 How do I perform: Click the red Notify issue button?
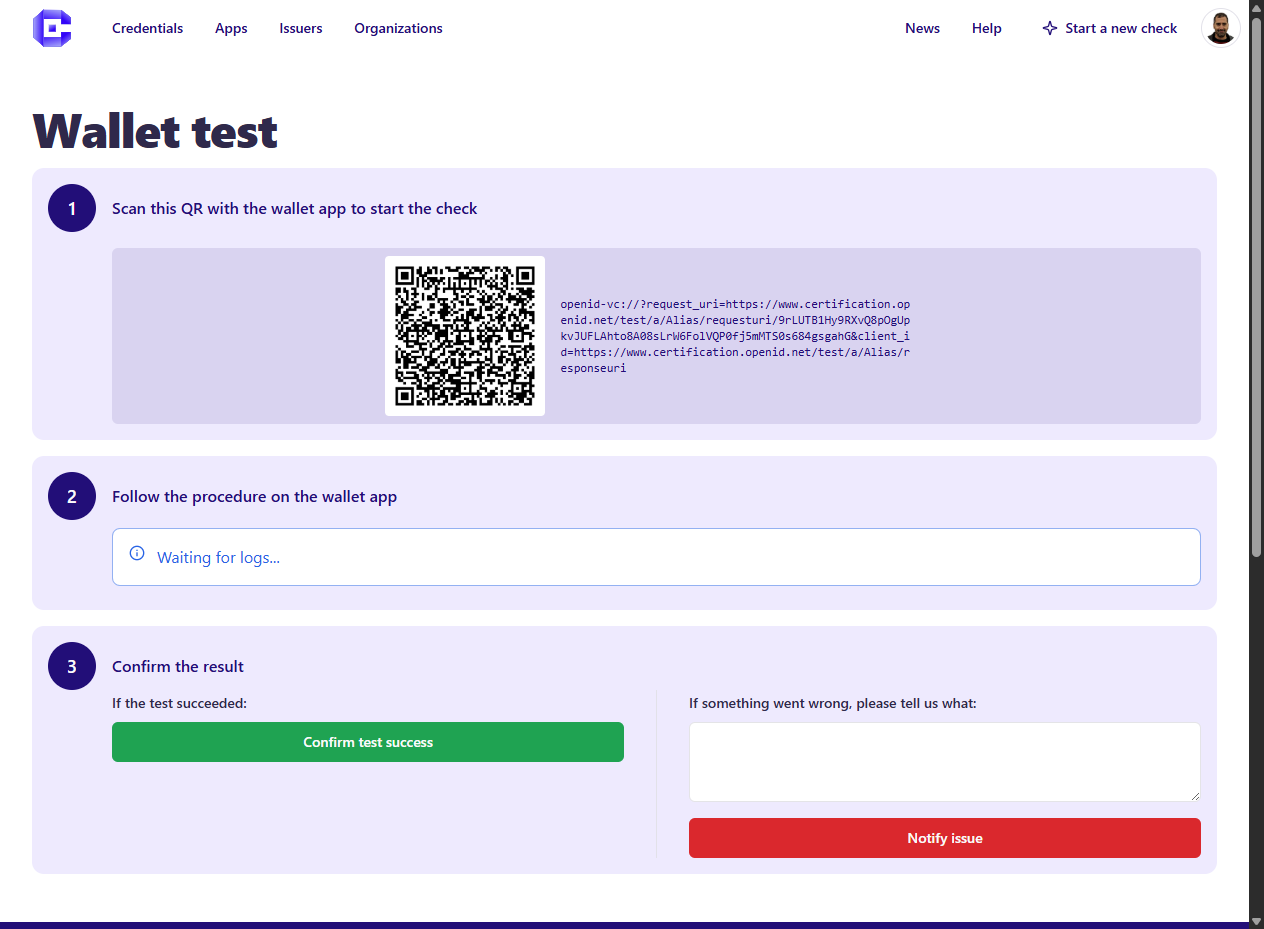945,838
